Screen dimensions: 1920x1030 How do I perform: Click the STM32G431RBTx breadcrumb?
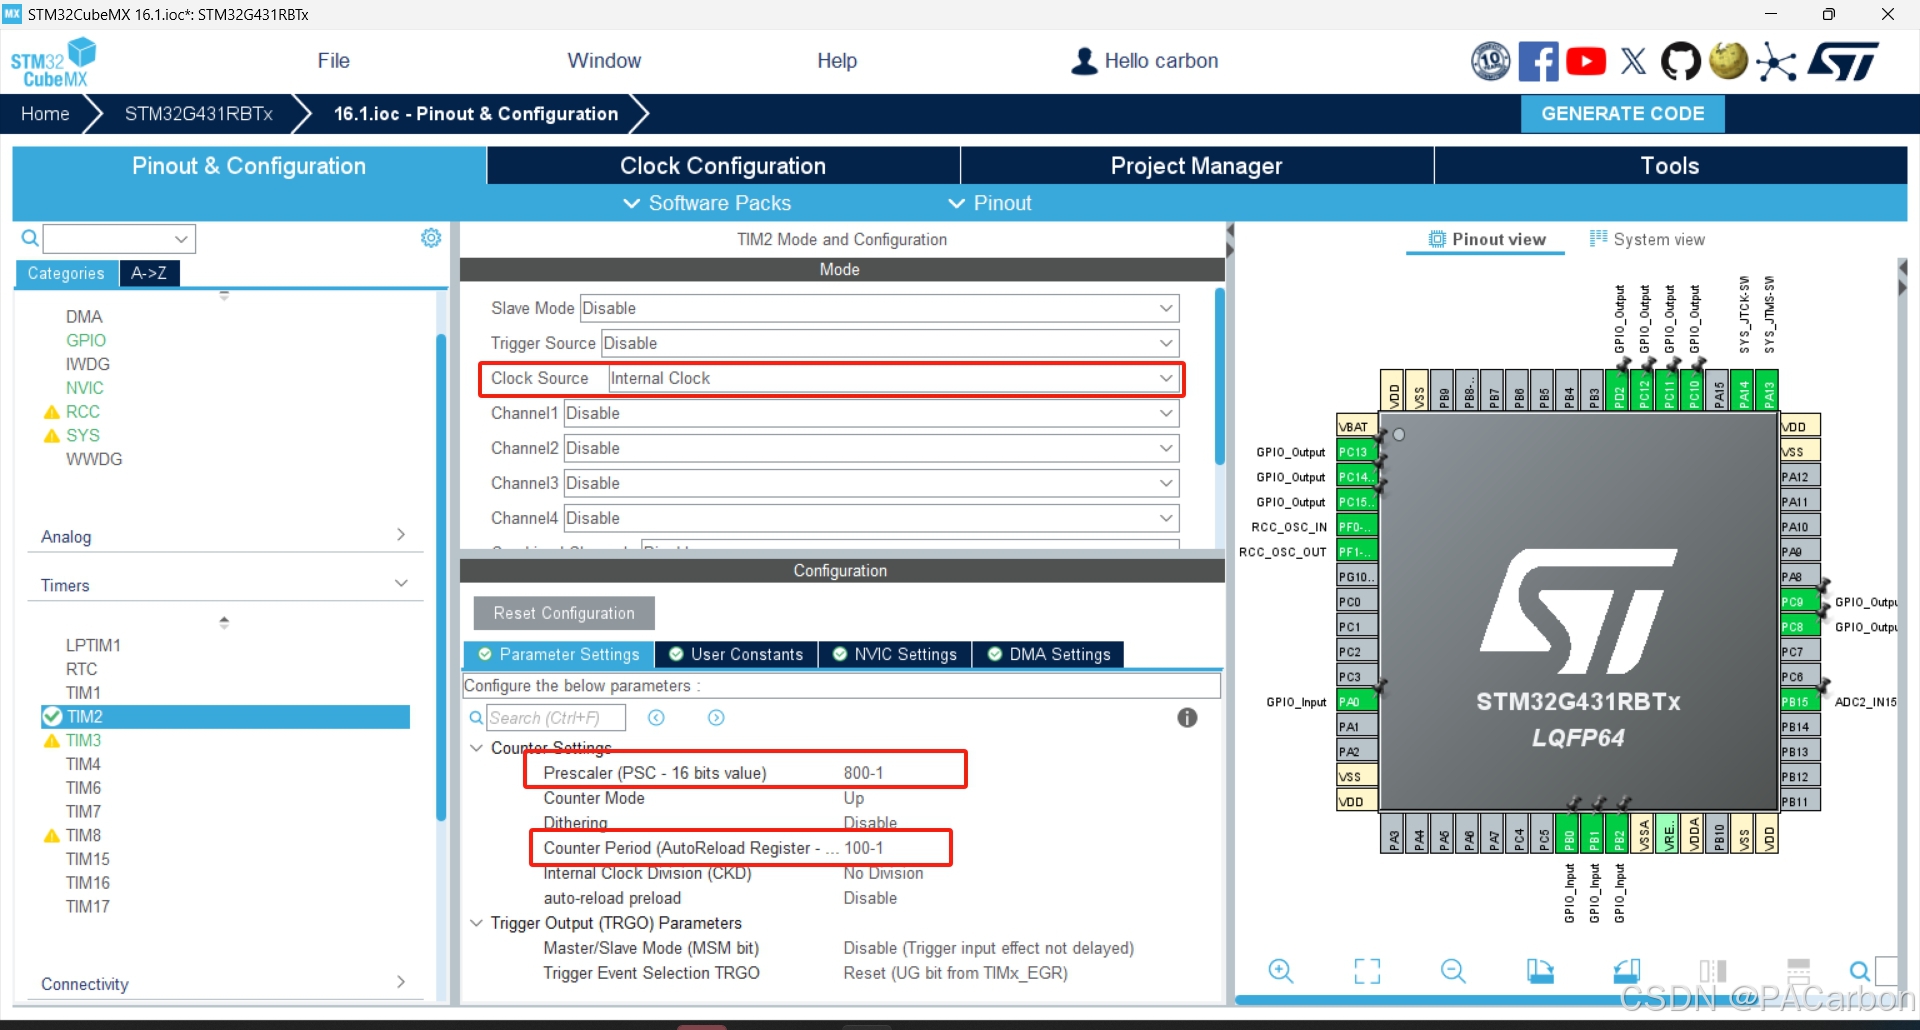pyautogui.click(x=199, y=114)
